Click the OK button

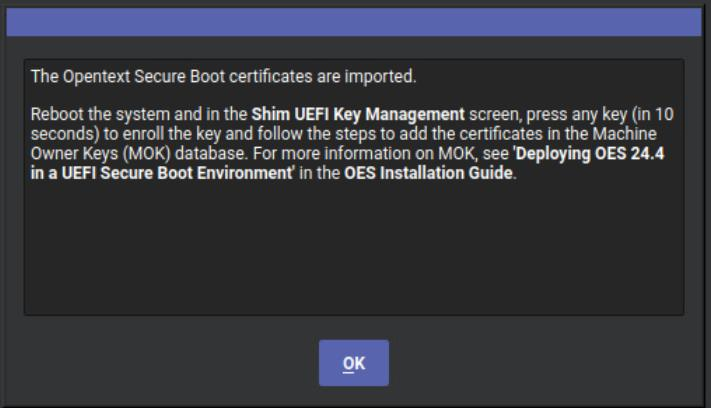353,363
